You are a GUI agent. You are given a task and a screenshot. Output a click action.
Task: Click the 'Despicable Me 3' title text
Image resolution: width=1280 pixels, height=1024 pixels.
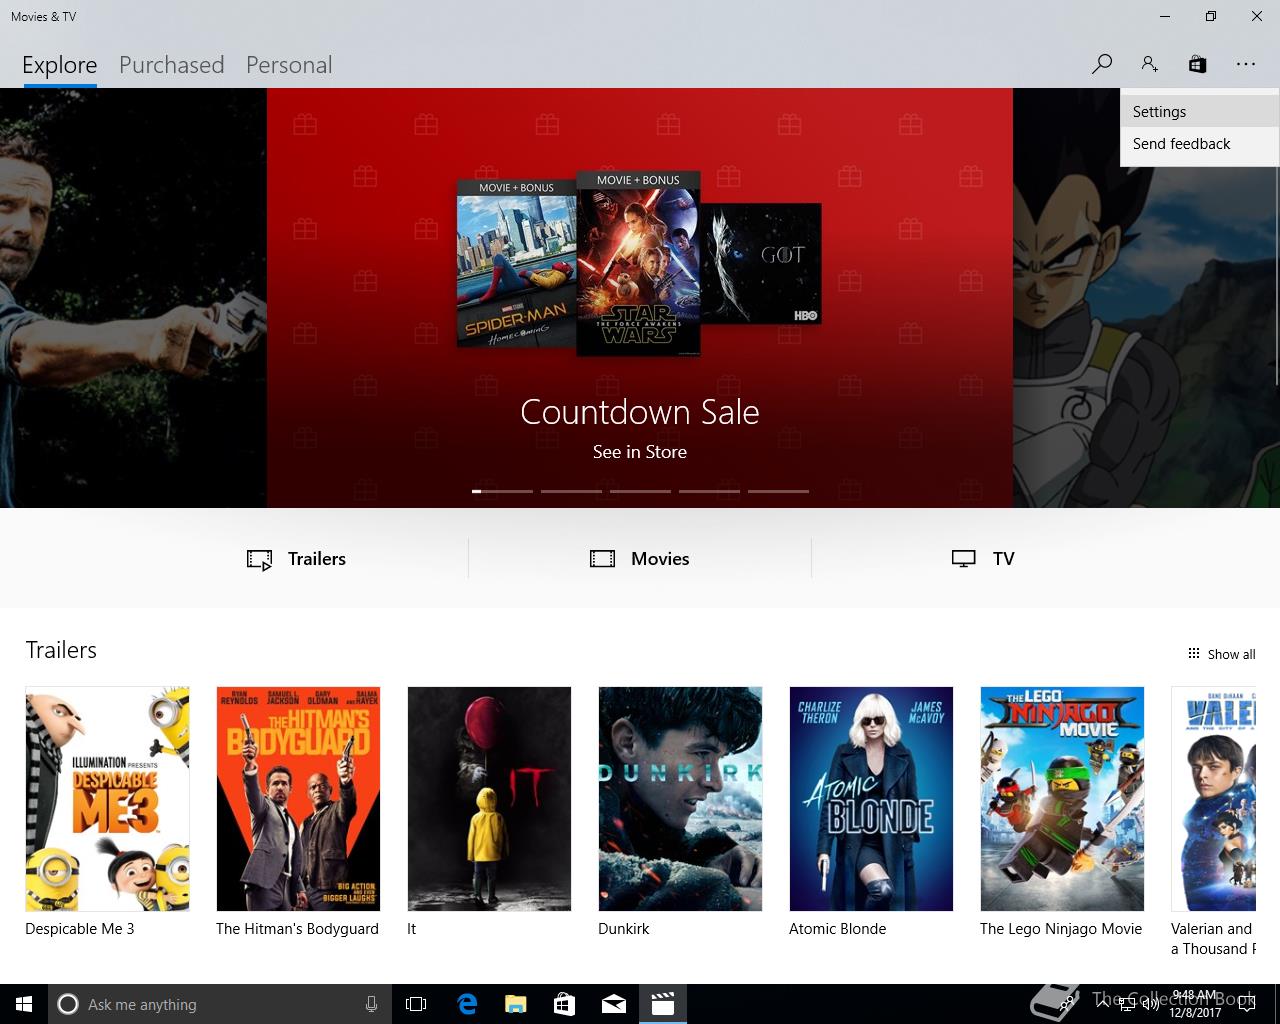click(x=80, y=929)
